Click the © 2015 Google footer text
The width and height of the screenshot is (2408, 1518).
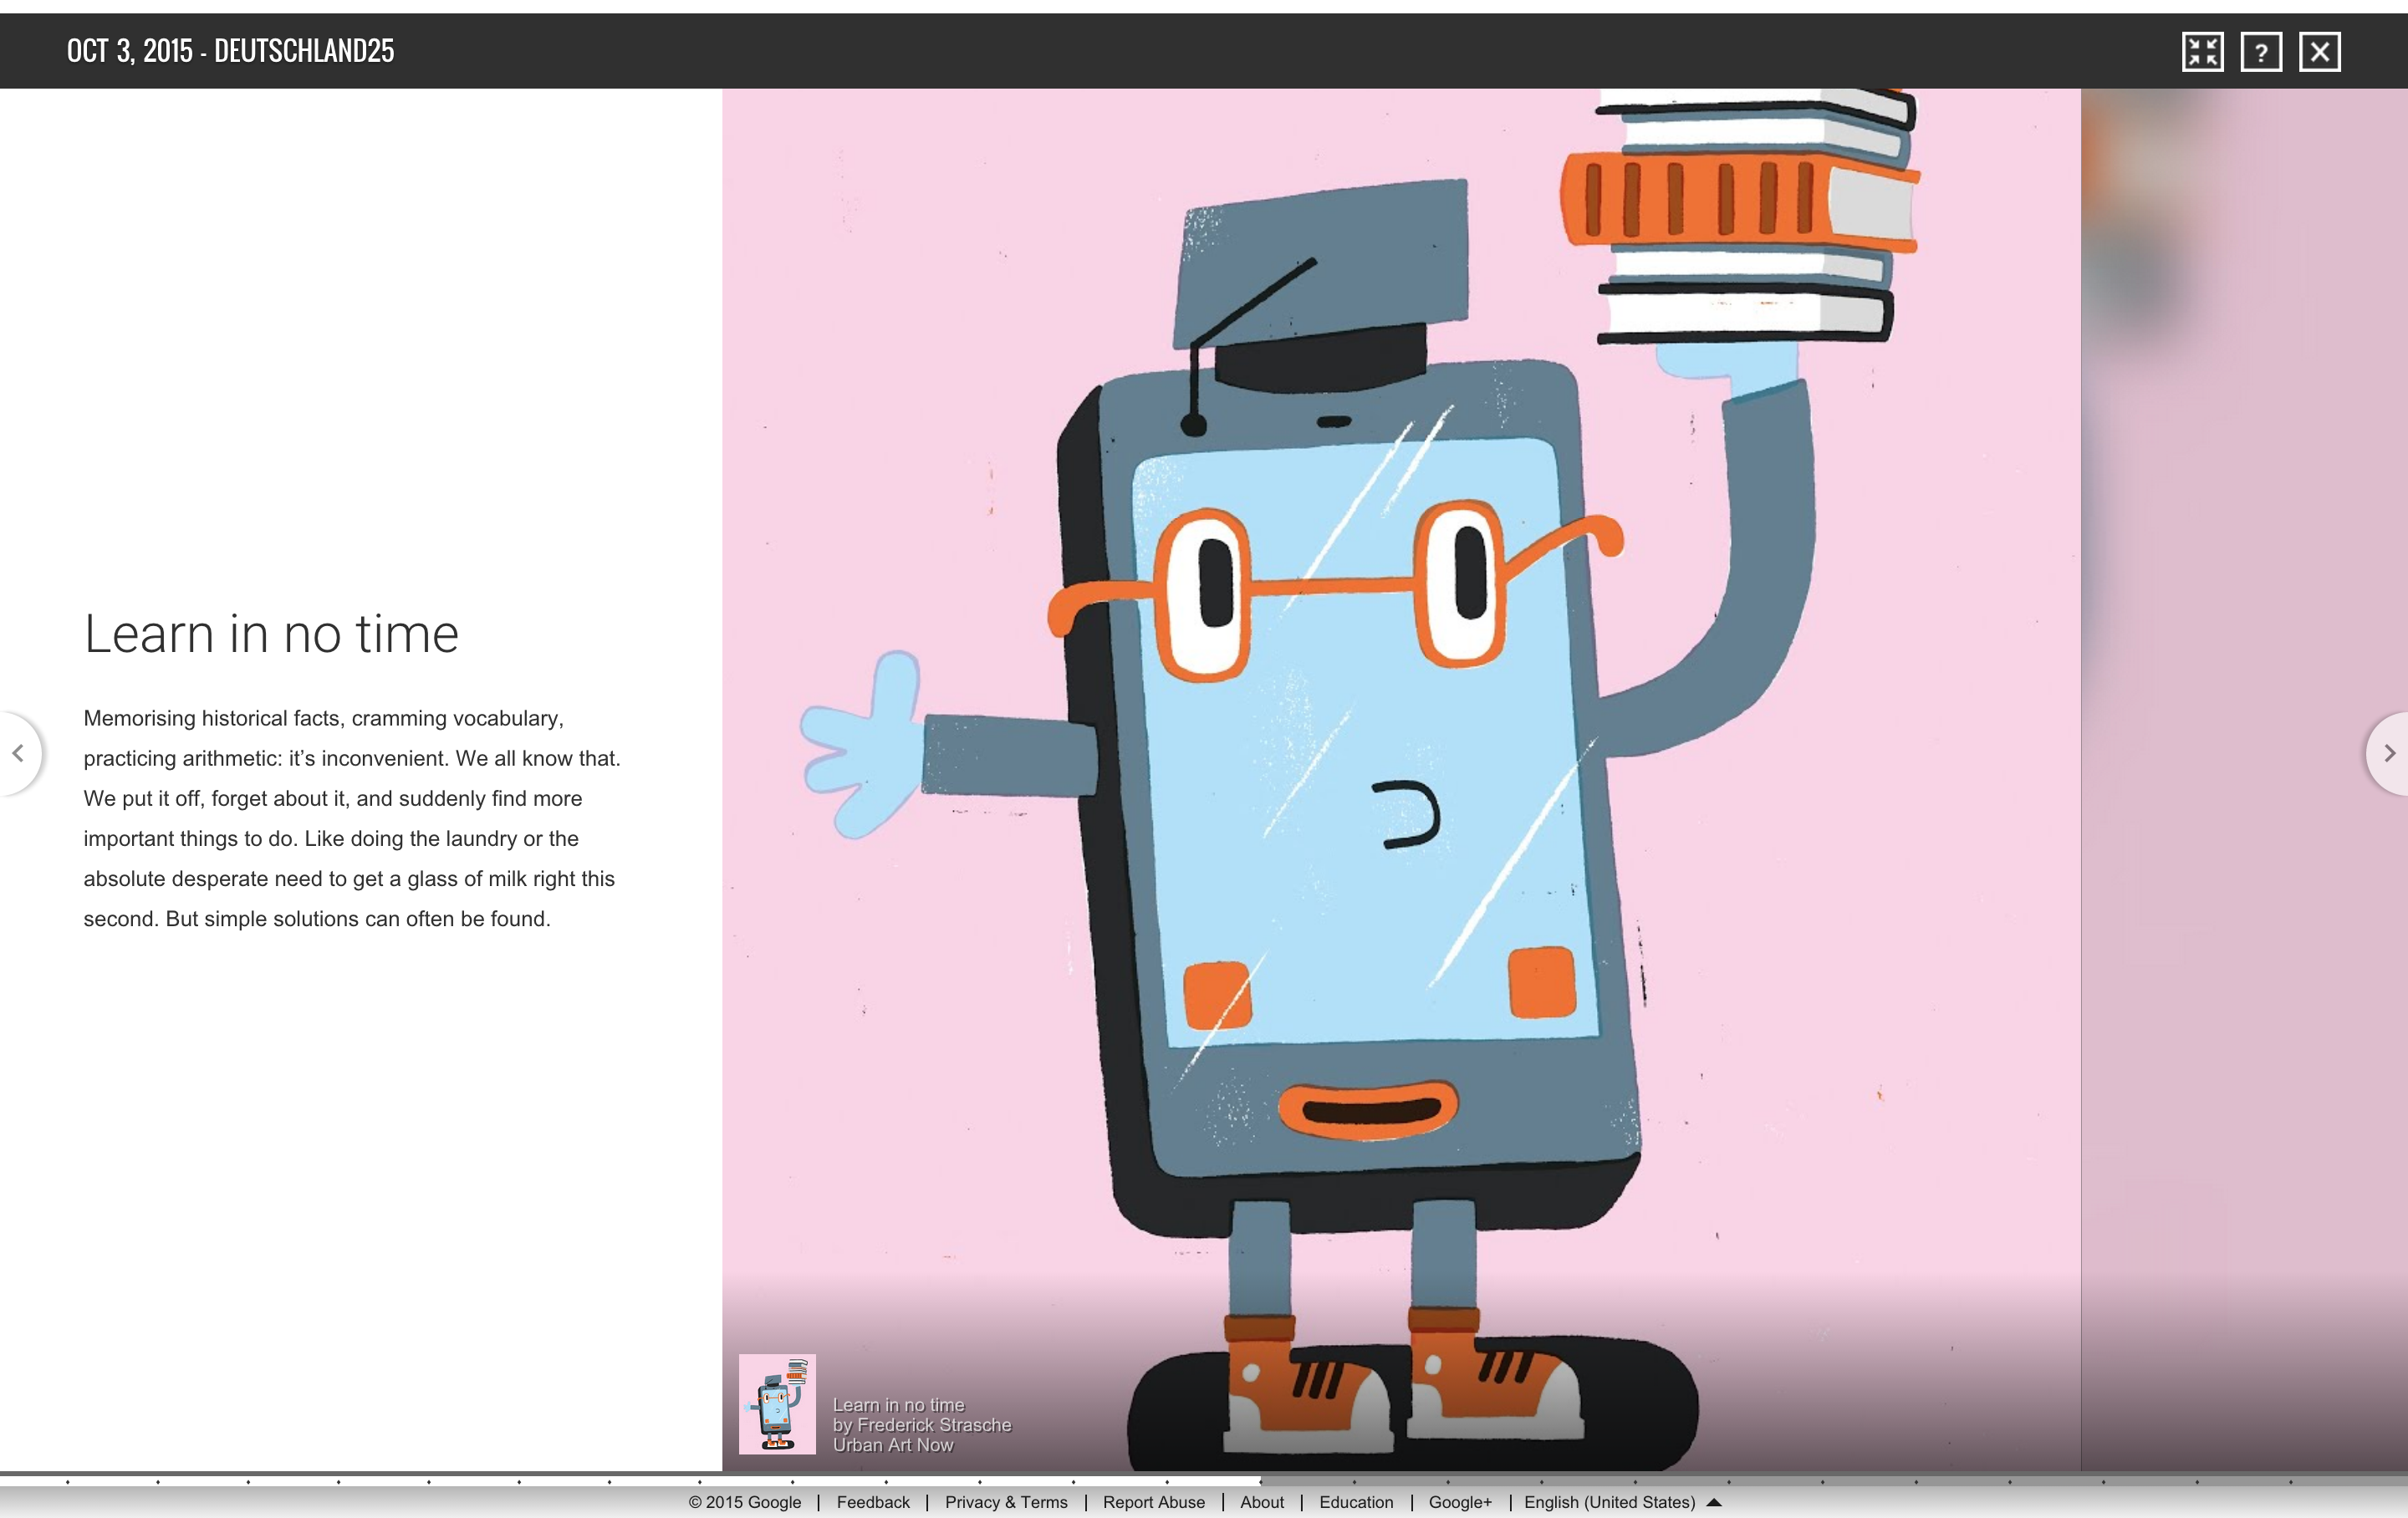(745, 1502)
